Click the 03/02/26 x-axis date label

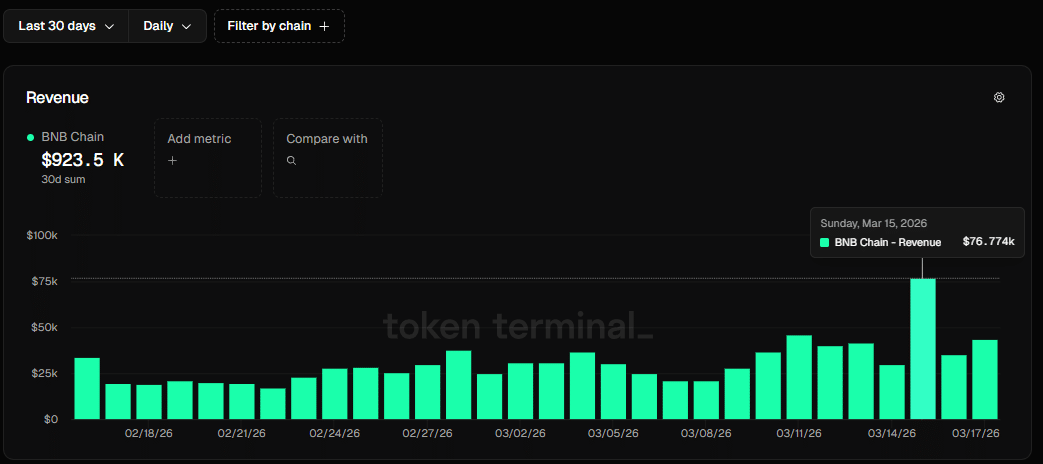pyautogui.click(x=520, y=433)
